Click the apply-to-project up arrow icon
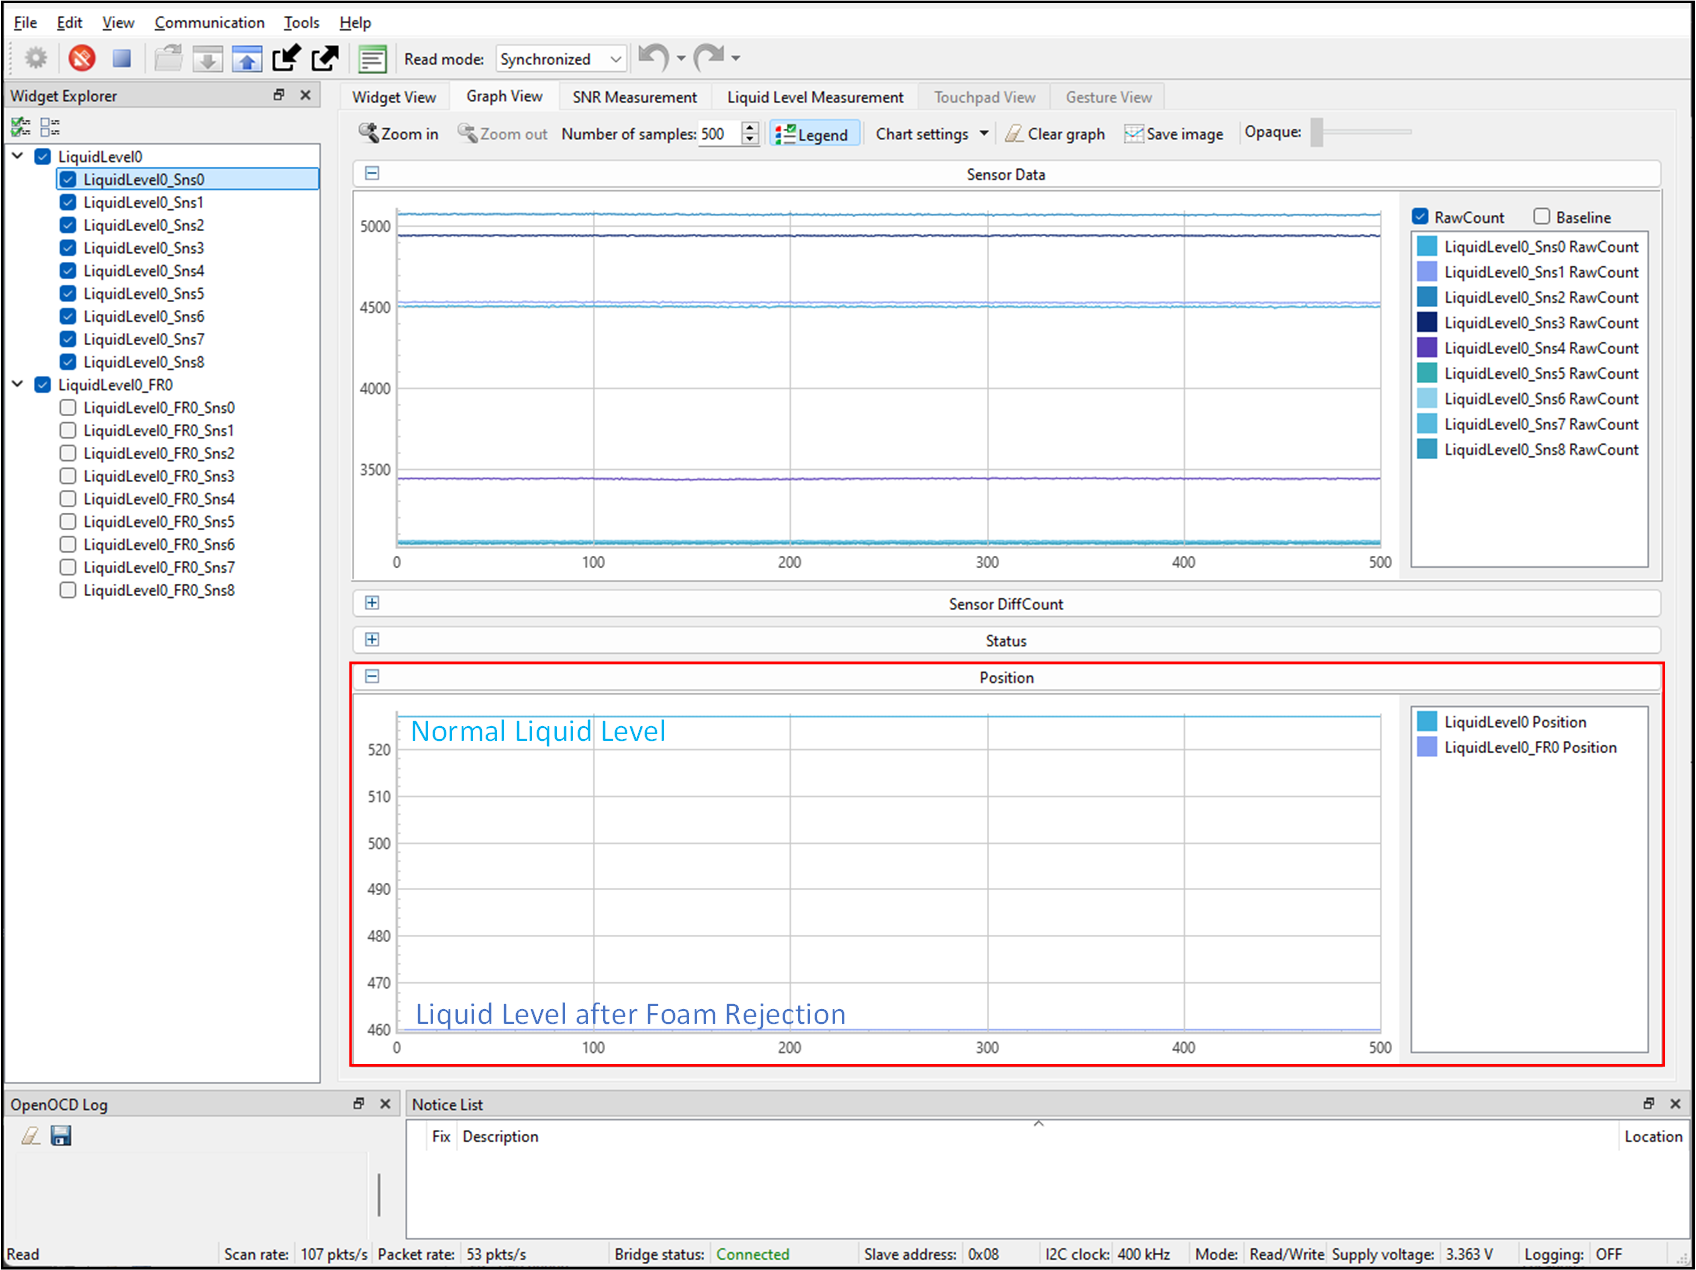 [x=247, y=59]
